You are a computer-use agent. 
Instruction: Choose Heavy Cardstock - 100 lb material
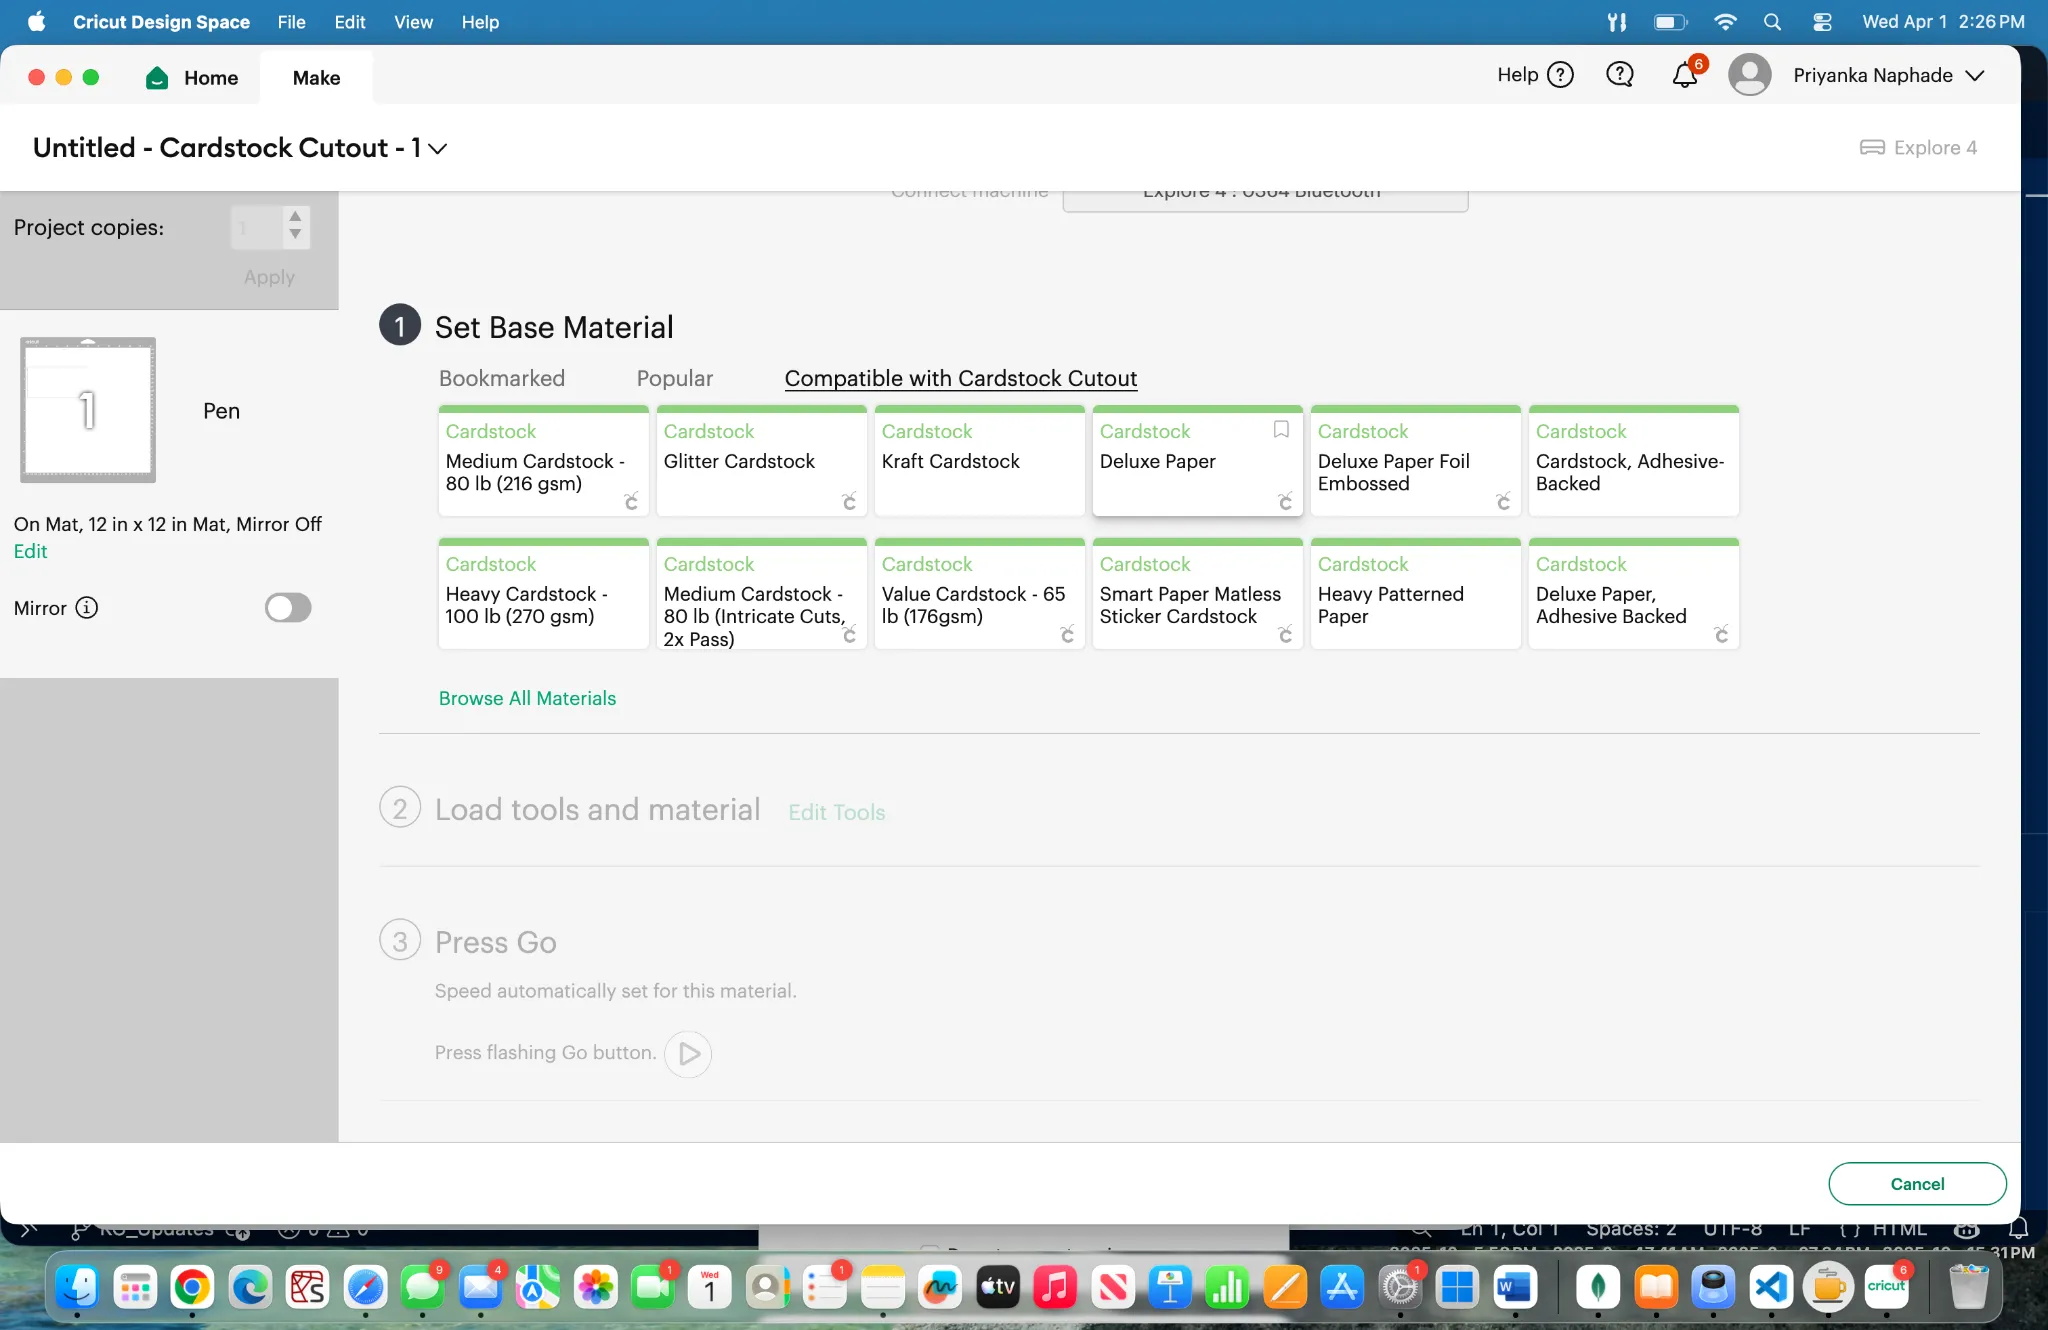click(543, 594)
